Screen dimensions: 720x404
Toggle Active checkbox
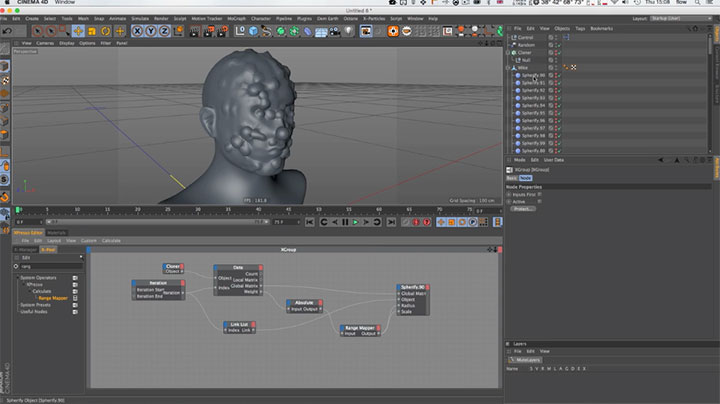coord(540,202)
